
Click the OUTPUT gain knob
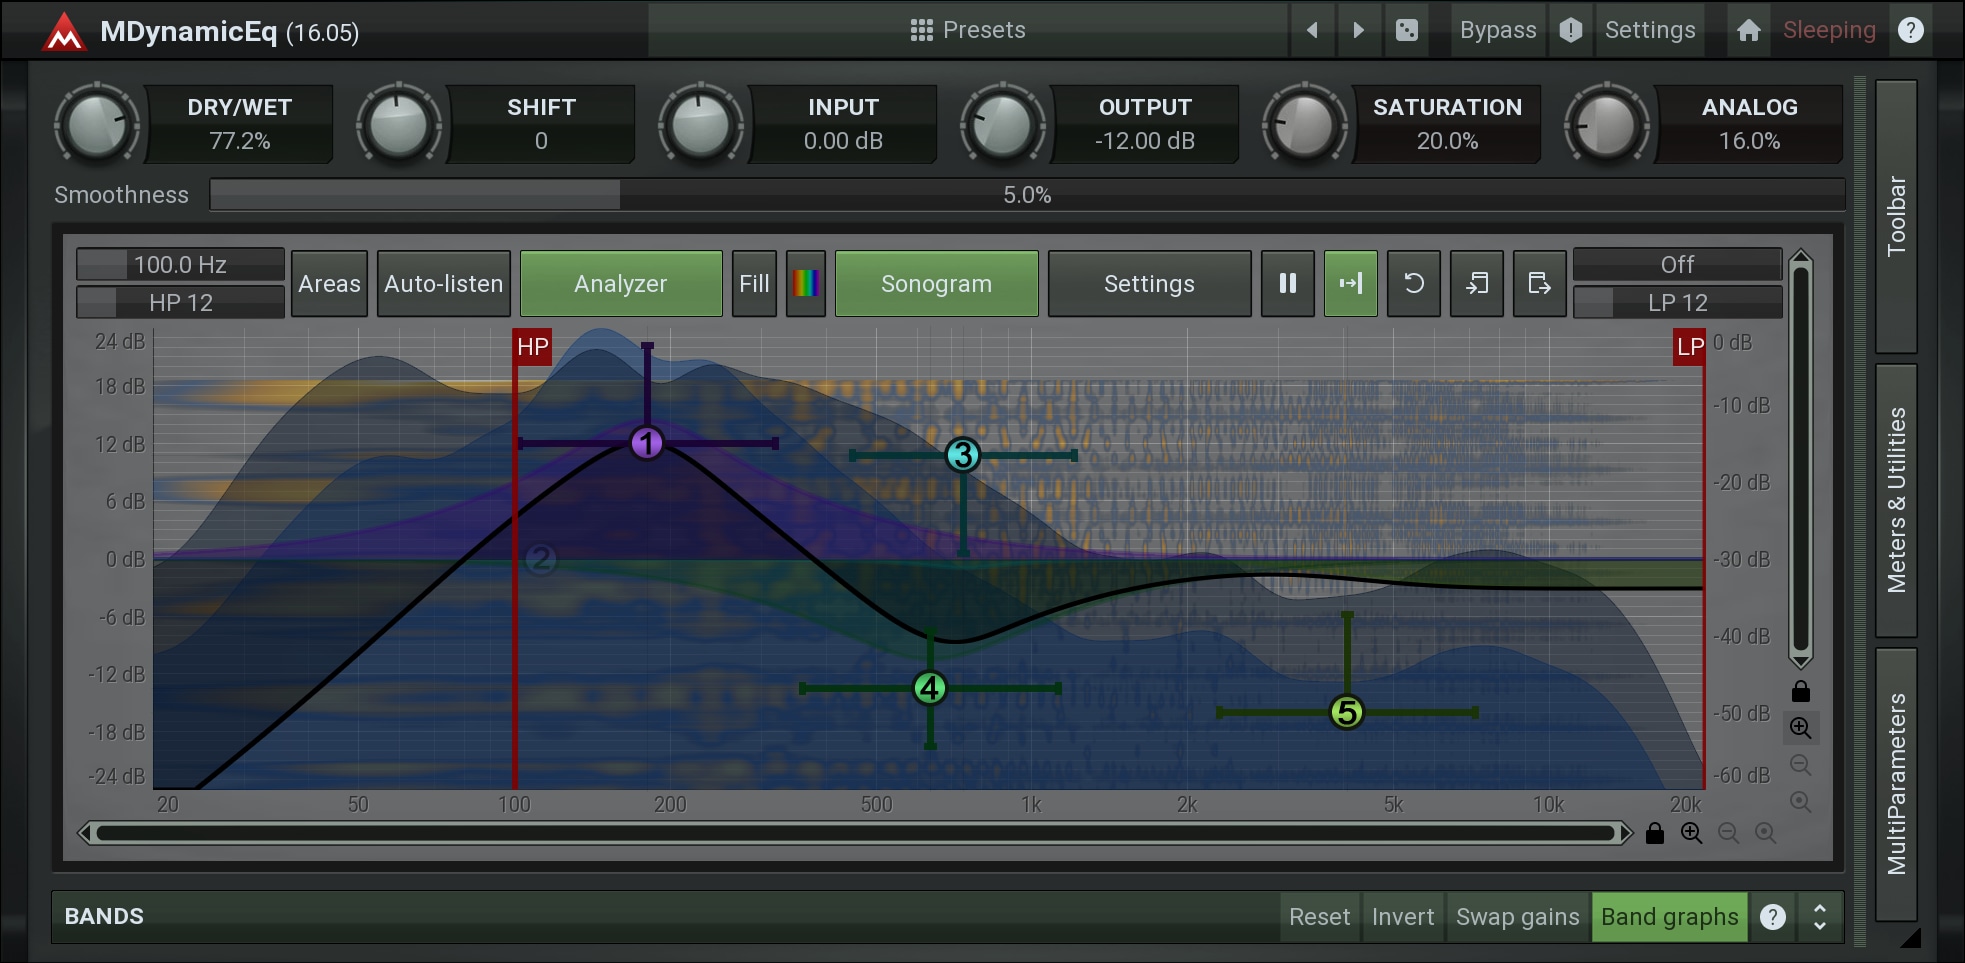tap(1003, 125)
